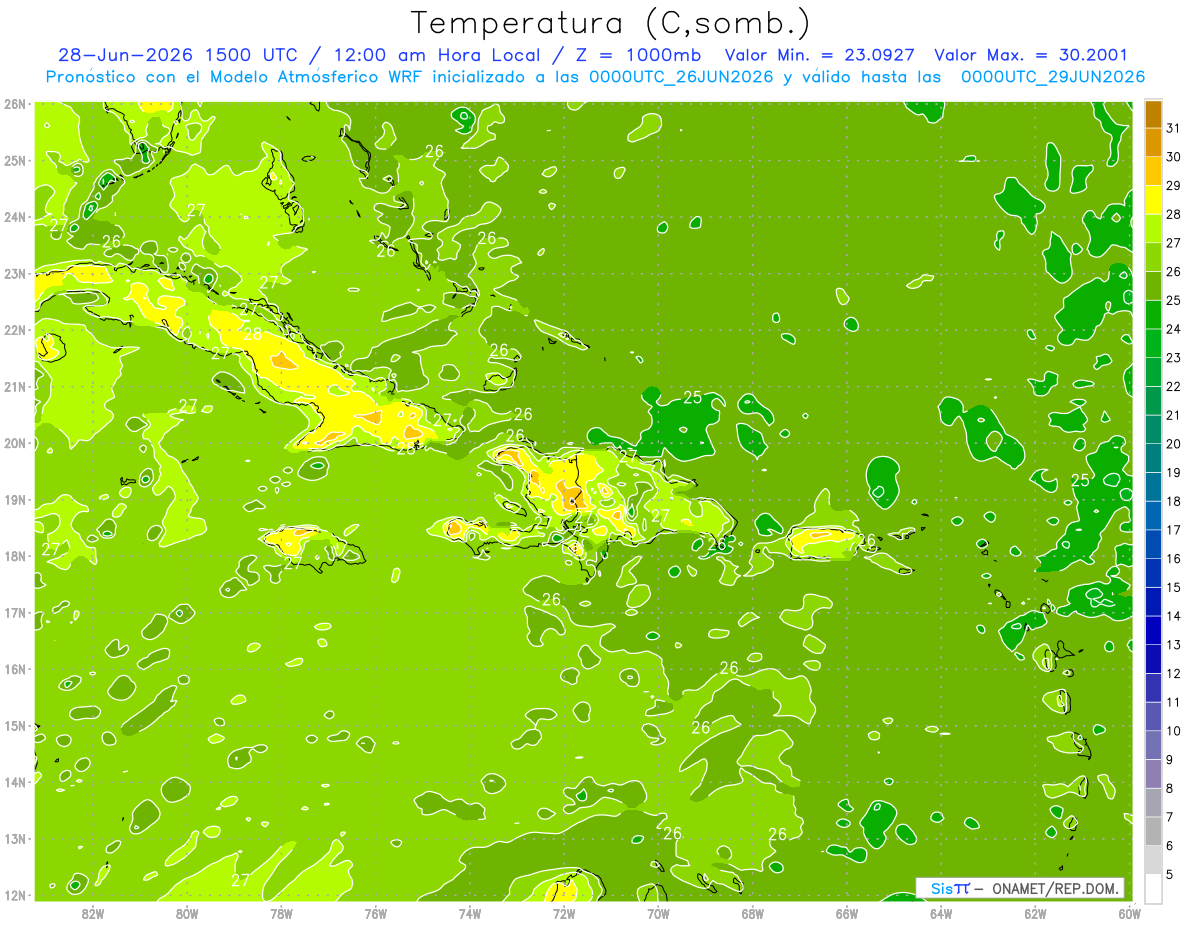Click the blue swatch between 15 and 16
Image resolution: width=1200 pixels, height=927 pixels.
pos(1153,573)
